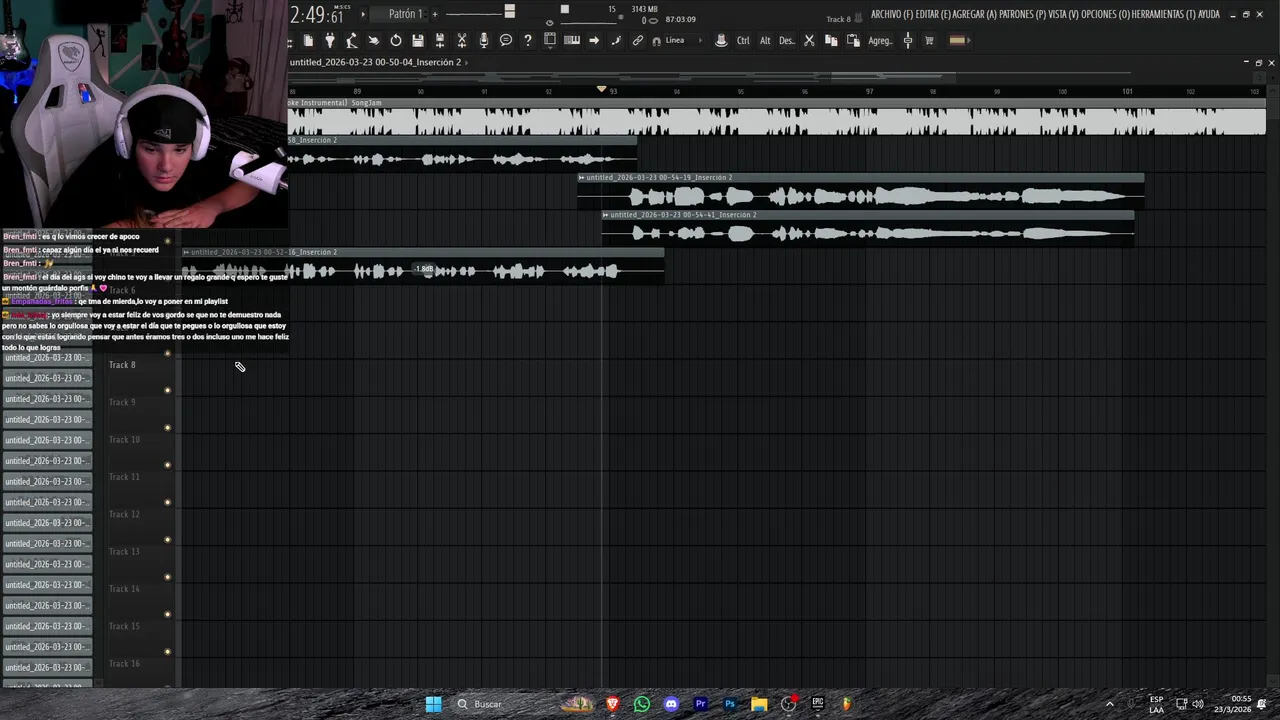Toggle mute dot on Track 8
Image resolution: width=1280 pixels, height=720 pixels.
167,391
